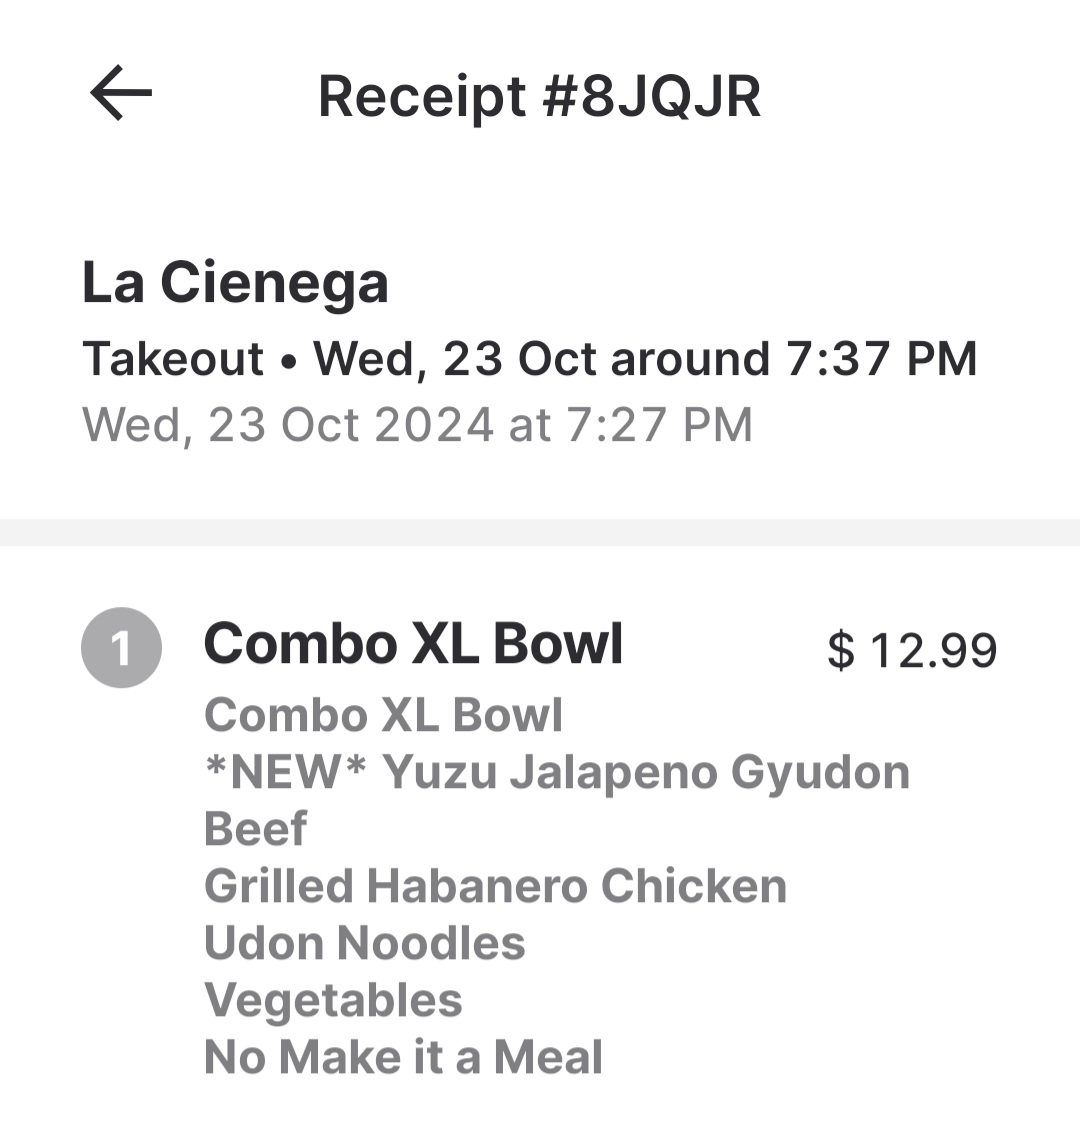Click the gray section divider bar
The image size is (1080, 1132).
540,532
